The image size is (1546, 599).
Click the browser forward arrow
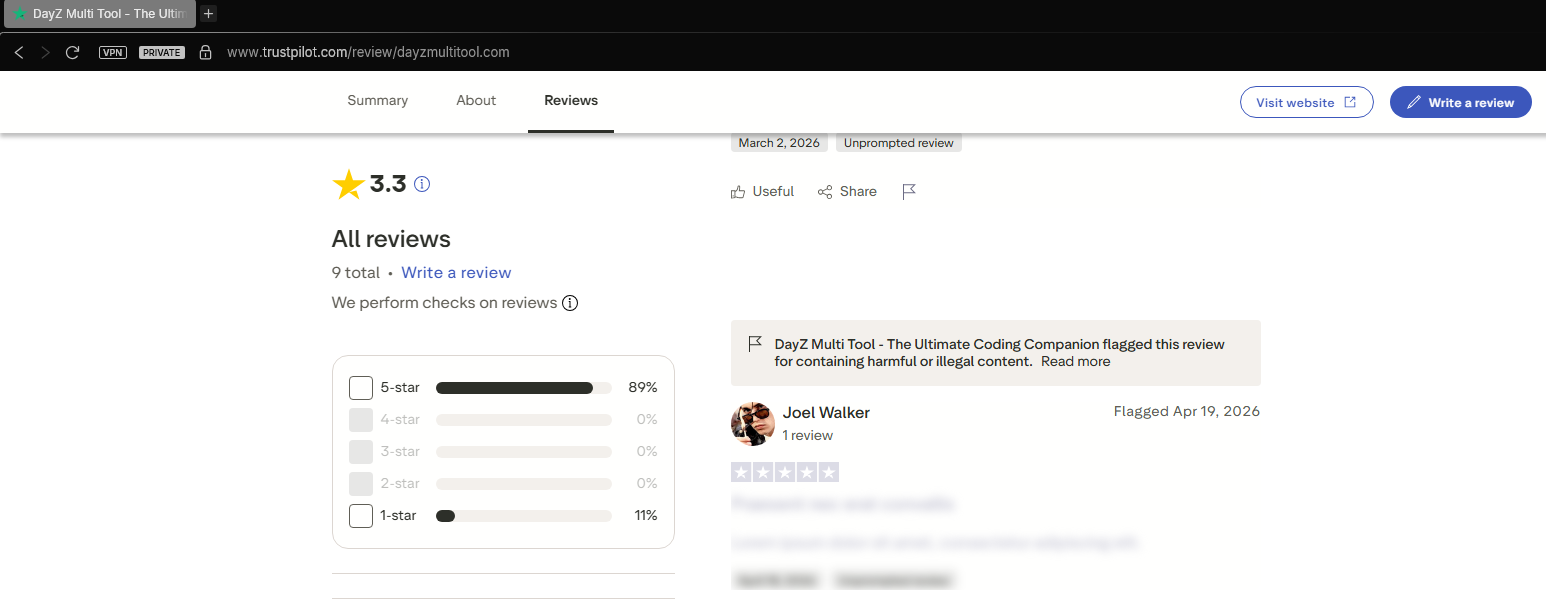(x=45, y=52)
